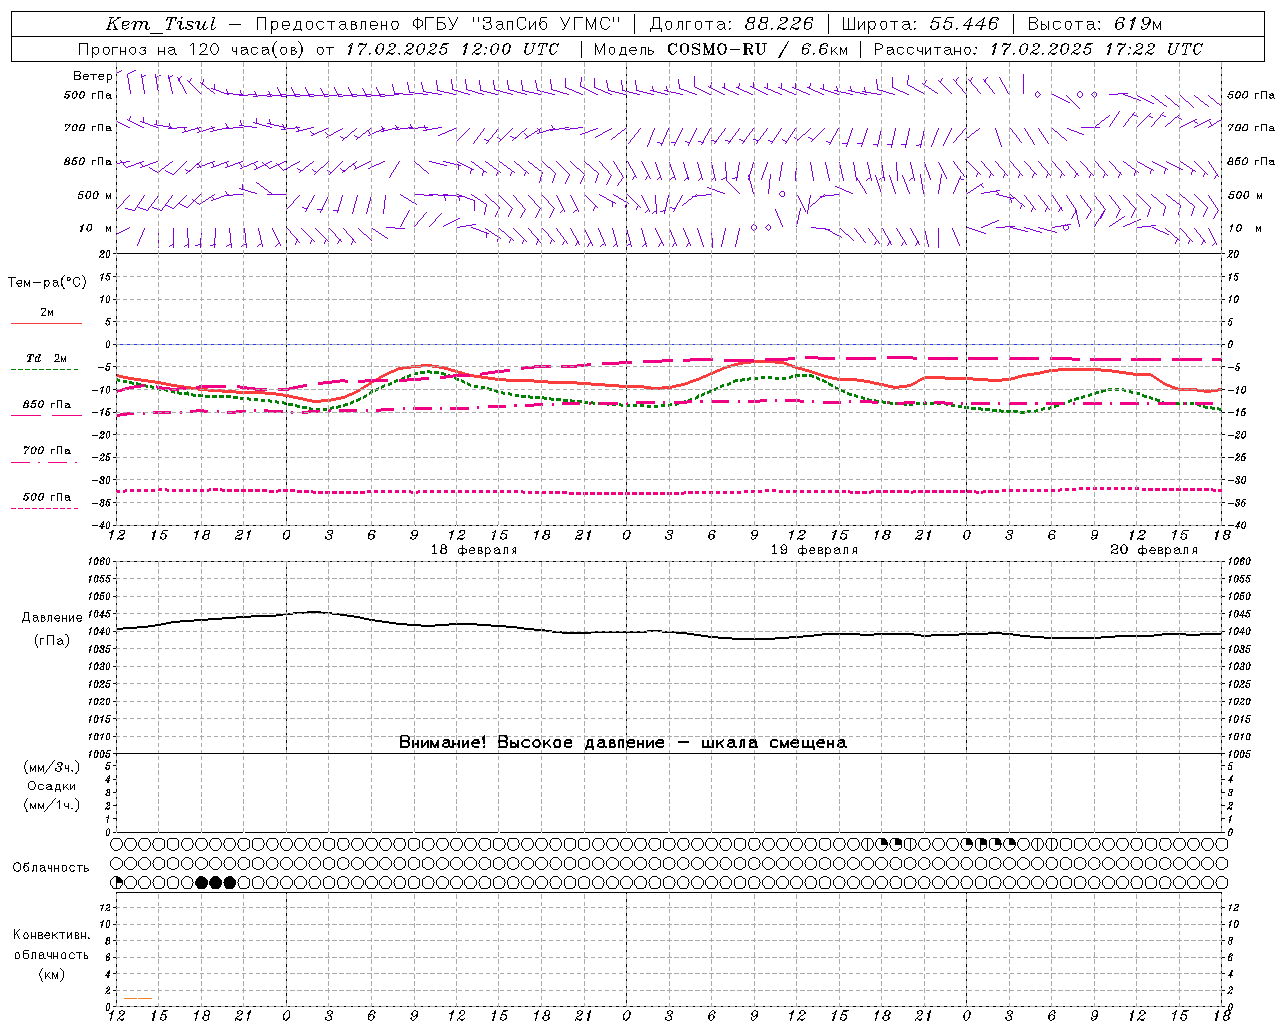1280x1024 pixels.
Task: Click the 19 февраля date label
Action: 814,550
